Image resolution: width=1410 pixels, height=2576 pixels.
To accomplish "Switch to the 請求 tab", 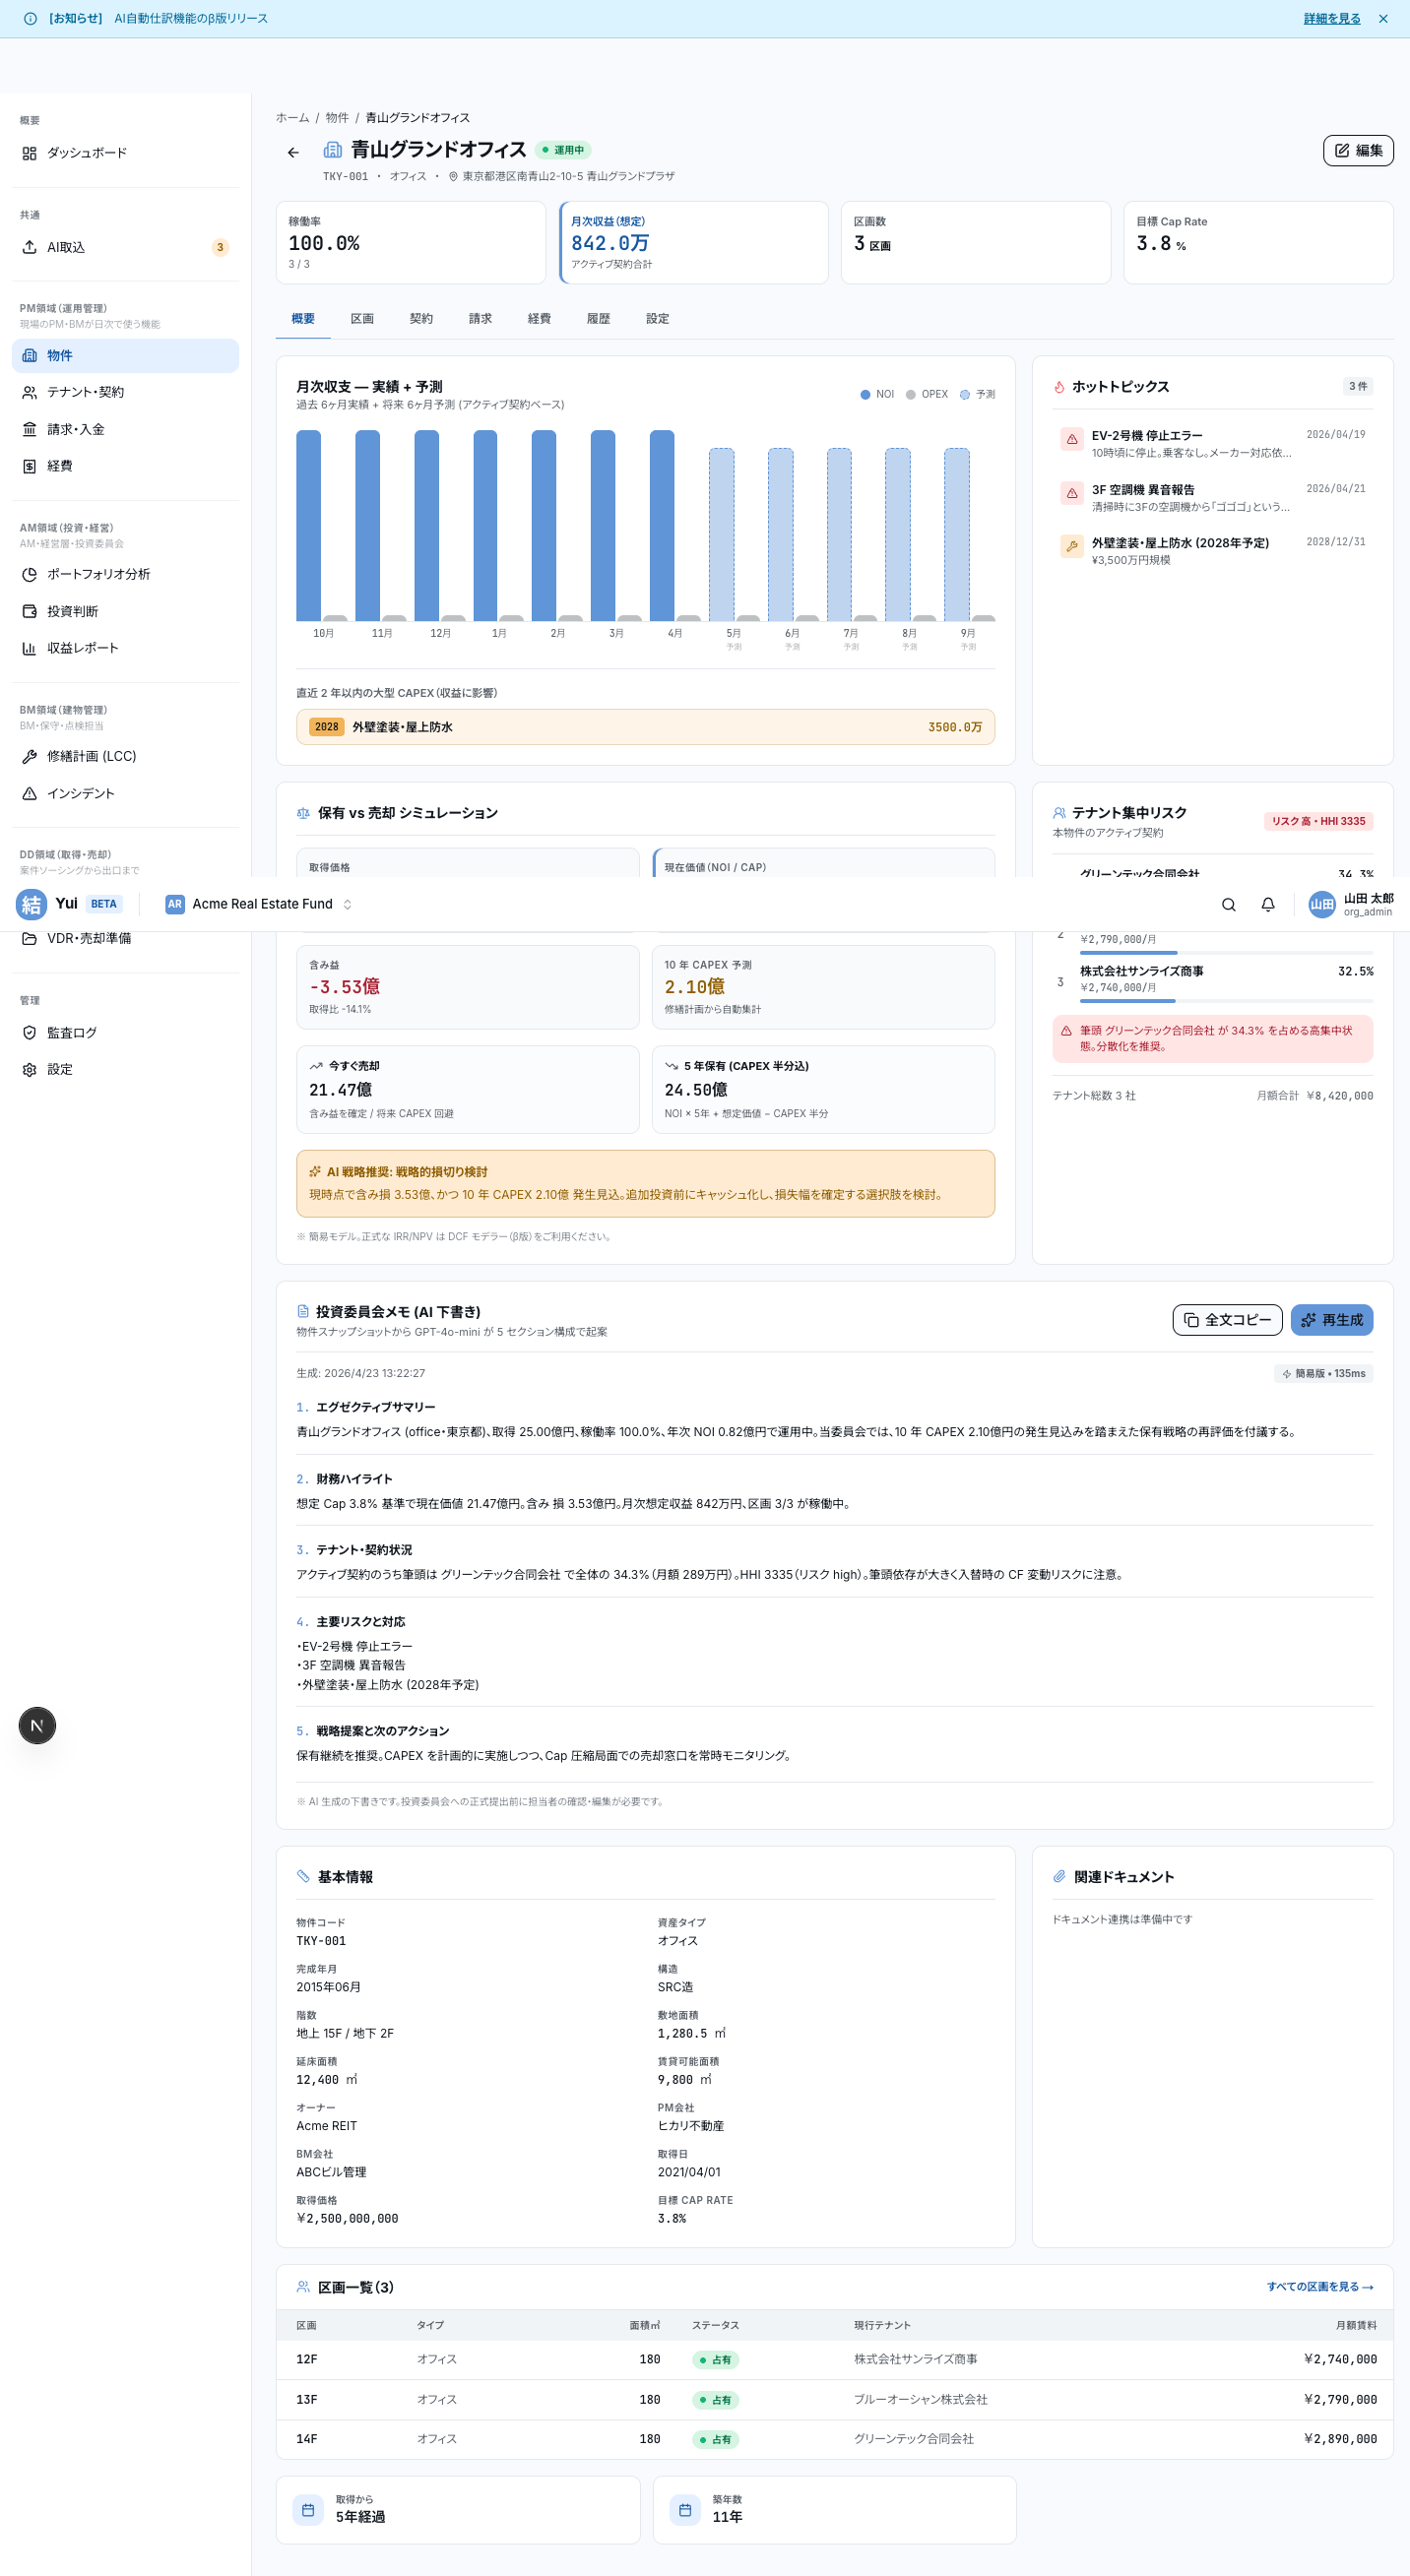I will tap(480, 319).
